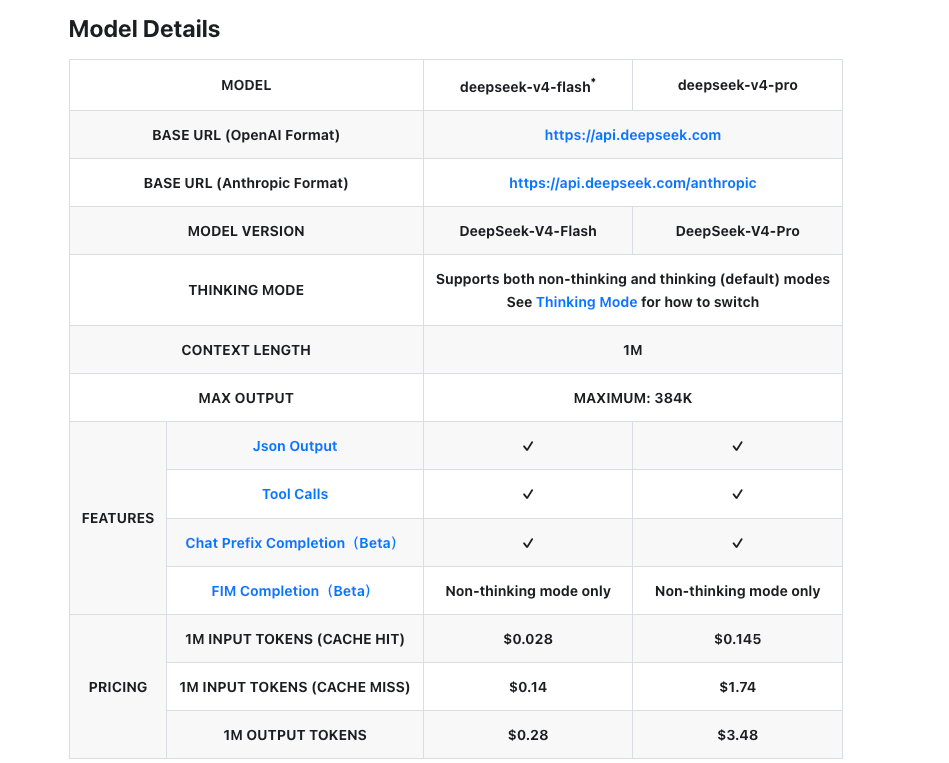Open Chat Prefix Completion (Beta) link
Screen dimensions: 949x763
click(291, 543)
